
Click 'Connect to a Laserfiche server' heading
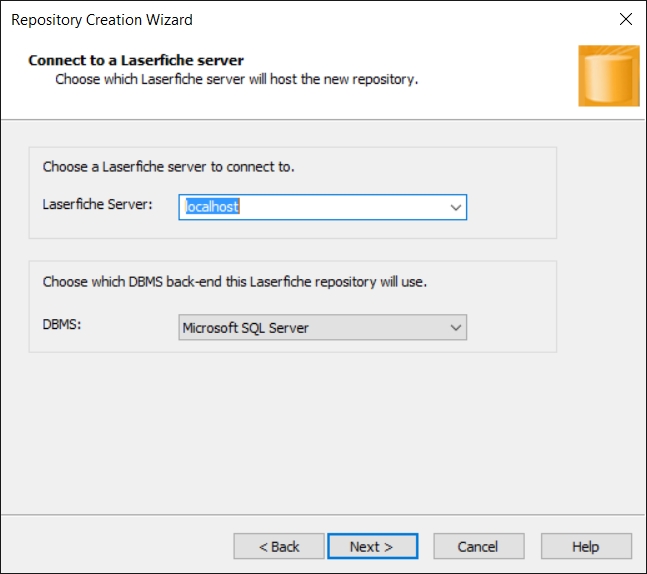coord(136,60)
